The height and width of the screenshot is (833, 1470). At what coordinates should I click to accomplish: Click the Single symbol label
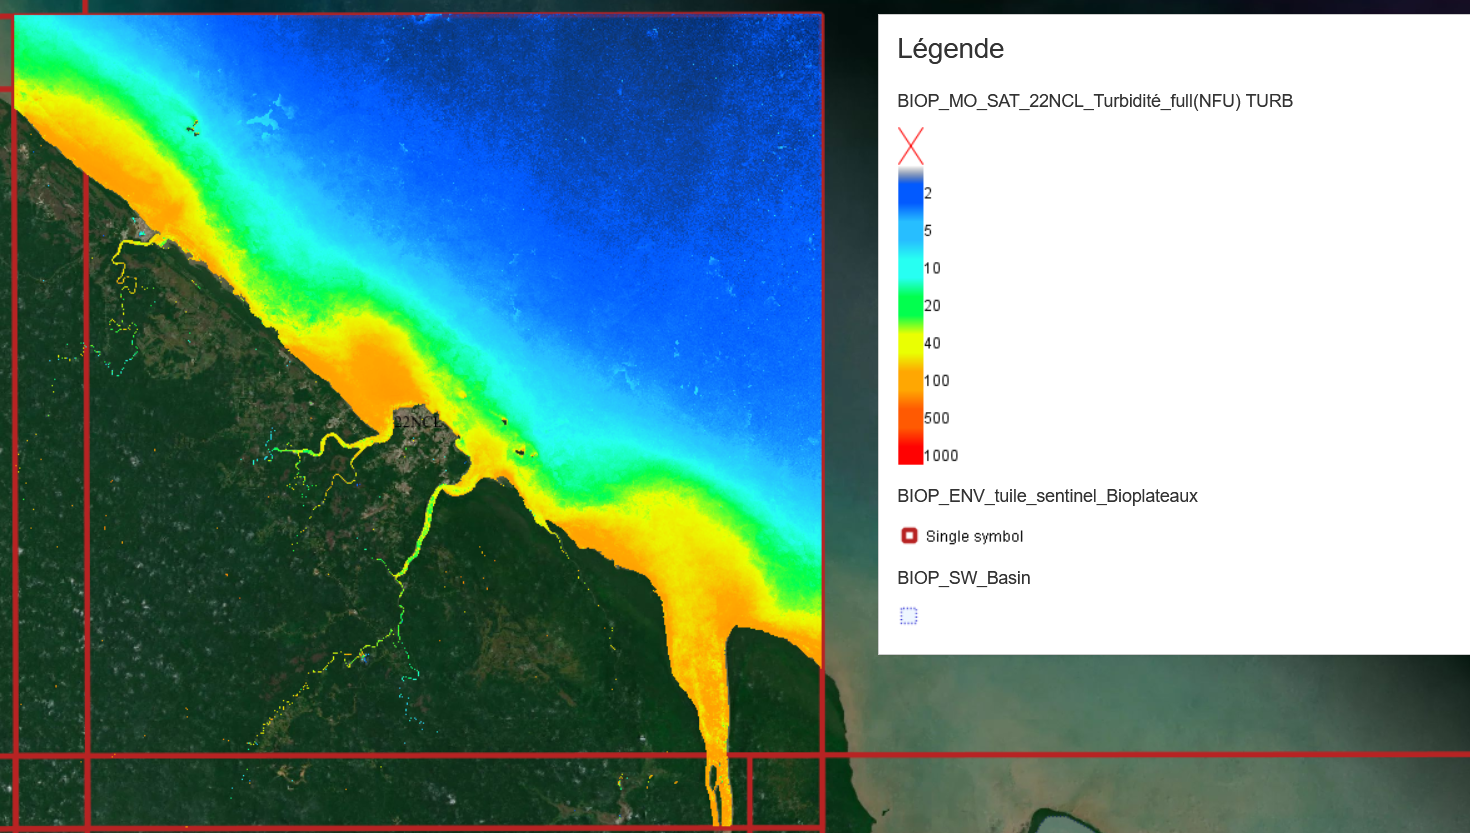(x=974, y=537)
